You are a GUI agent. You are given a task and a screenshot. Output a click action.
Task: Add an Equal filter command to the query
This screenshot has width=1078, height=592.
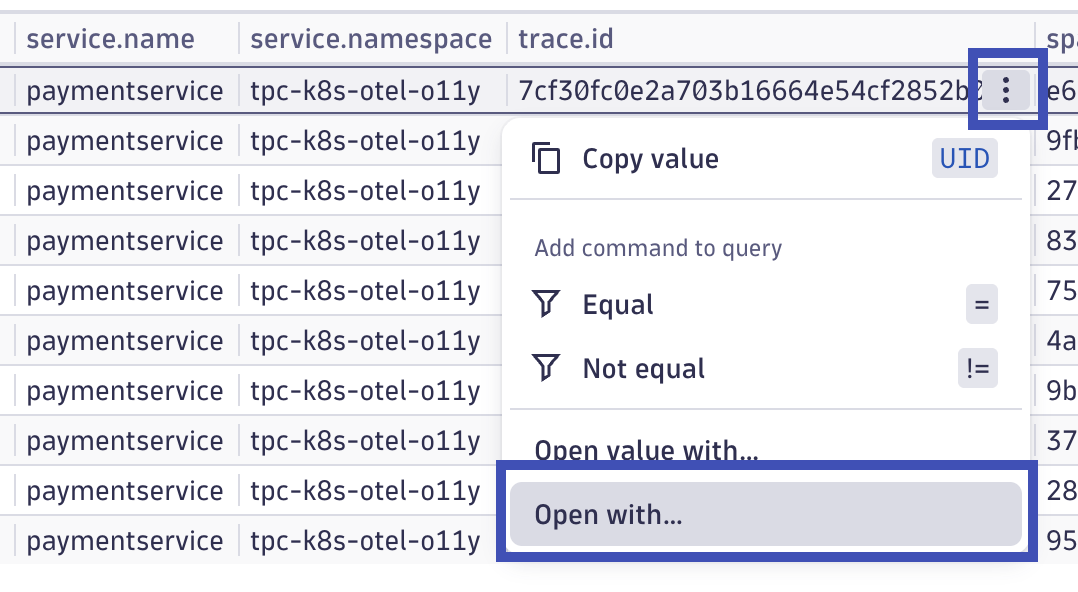pos(617,304)
